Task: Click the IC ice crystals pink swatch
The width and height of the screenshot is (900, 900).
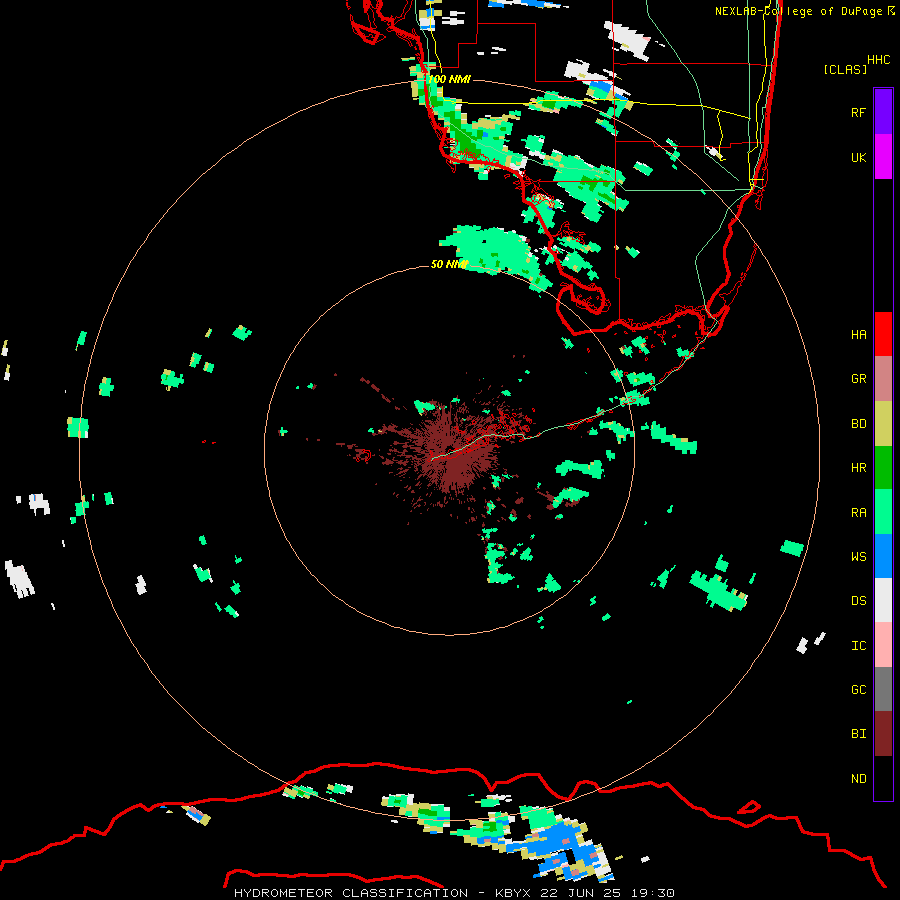Action: tap(883, 645)
